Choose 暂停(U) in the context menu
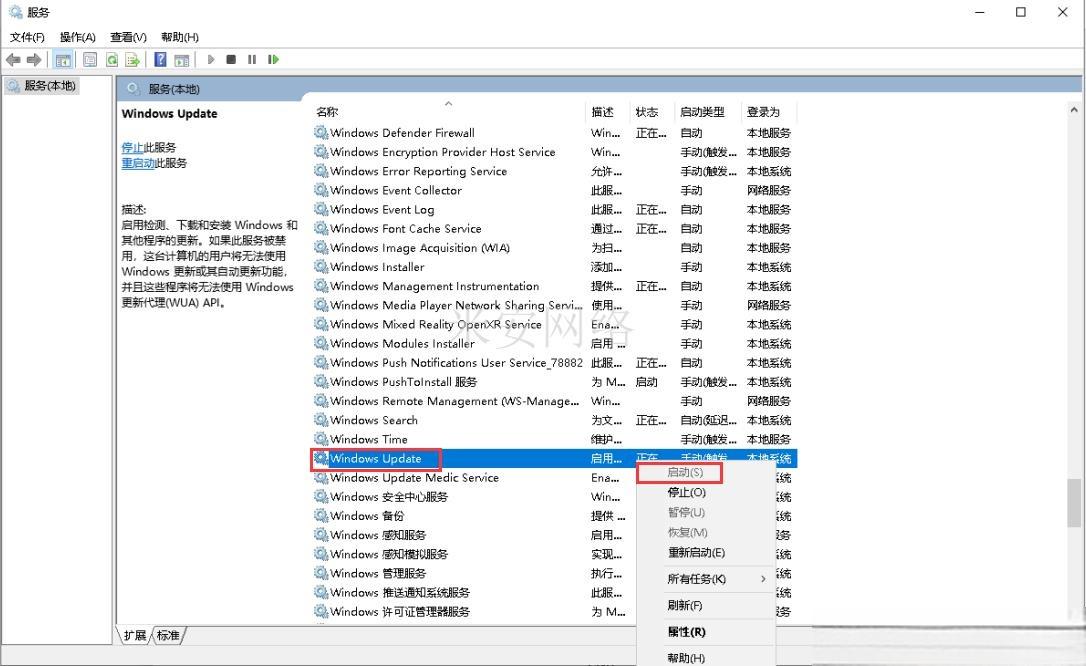The image size is (1086, 666). (x=705, y=512)
